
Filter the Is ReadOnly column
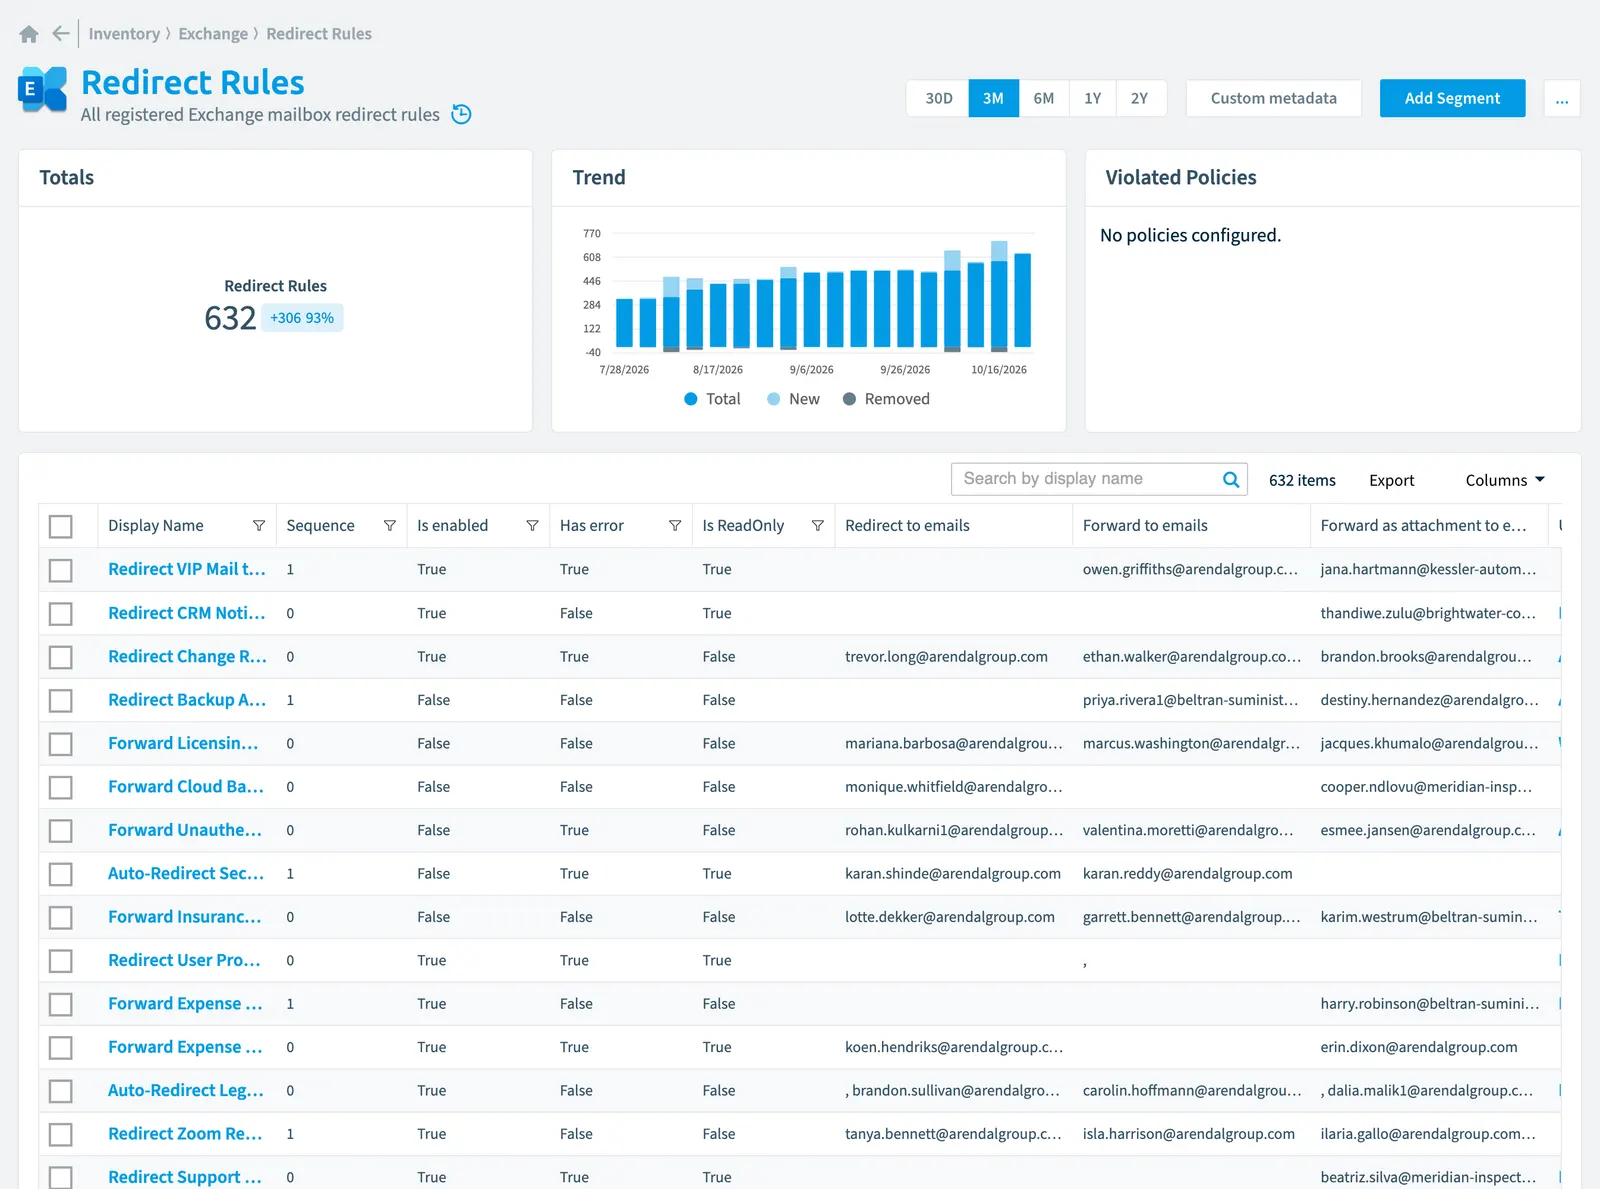click(817, 526)
